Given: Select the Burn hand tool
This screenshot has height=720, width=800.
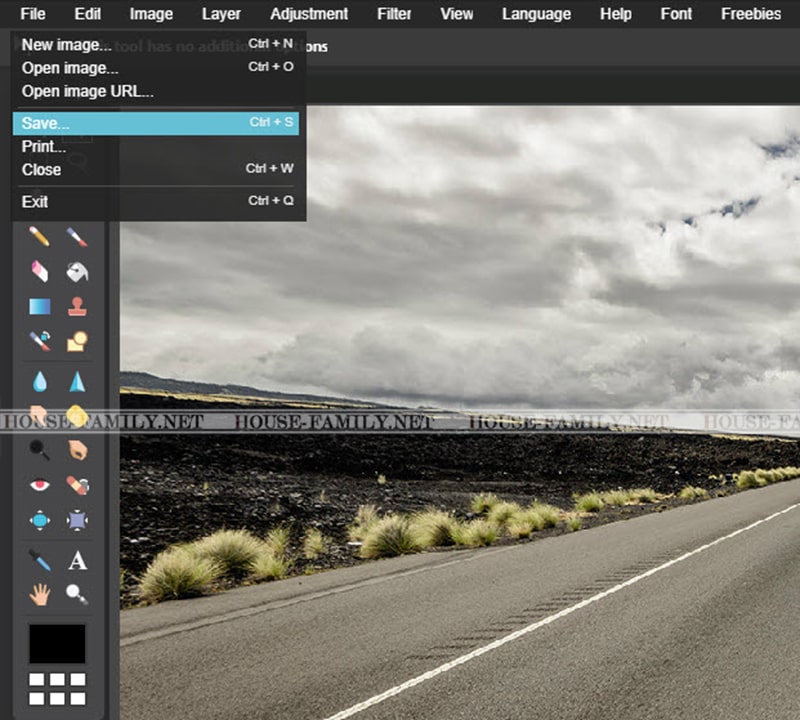Looking at the screenshot, I should pos(77,450).
